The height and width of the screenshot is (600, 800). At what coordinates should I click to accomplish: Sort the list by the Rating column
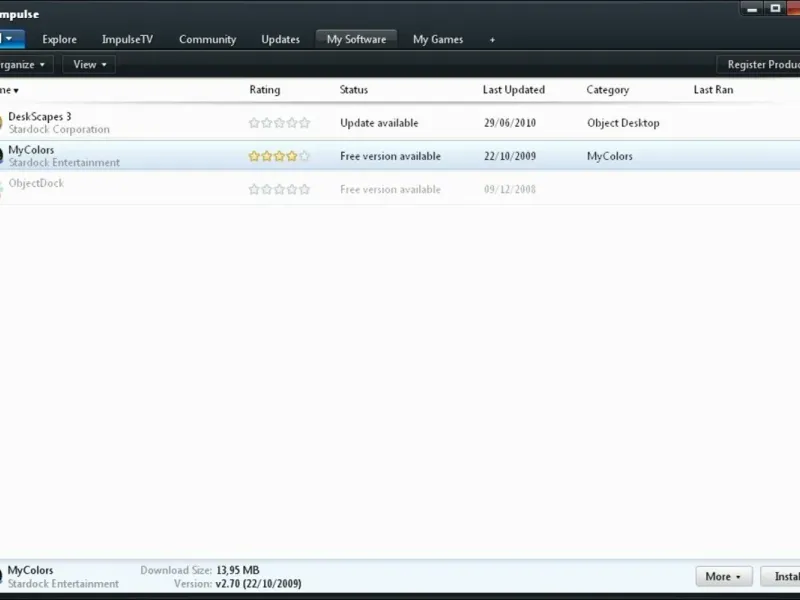[x=265, y=90]
